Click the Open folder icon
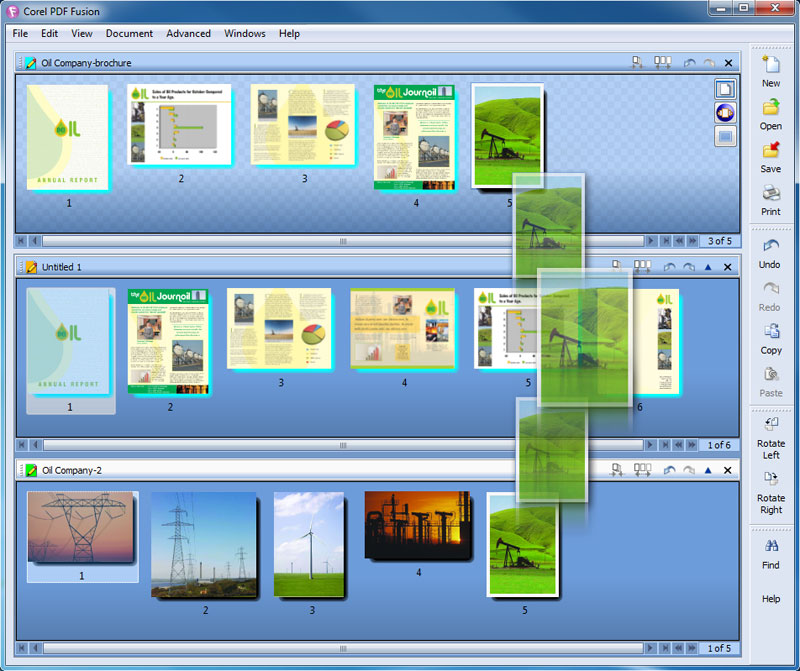 tap(770, 109)
